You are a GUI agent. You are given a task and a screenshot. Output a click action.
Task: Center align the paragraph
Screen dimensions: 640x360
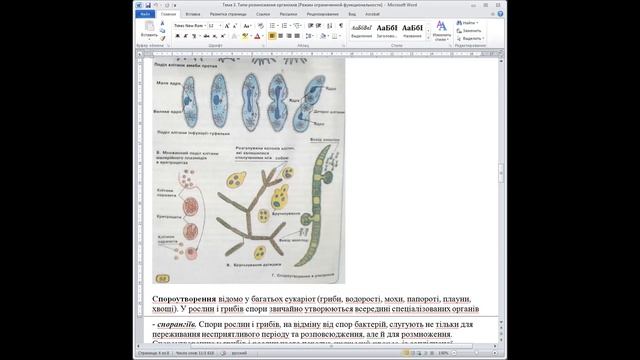click(280, 36)
